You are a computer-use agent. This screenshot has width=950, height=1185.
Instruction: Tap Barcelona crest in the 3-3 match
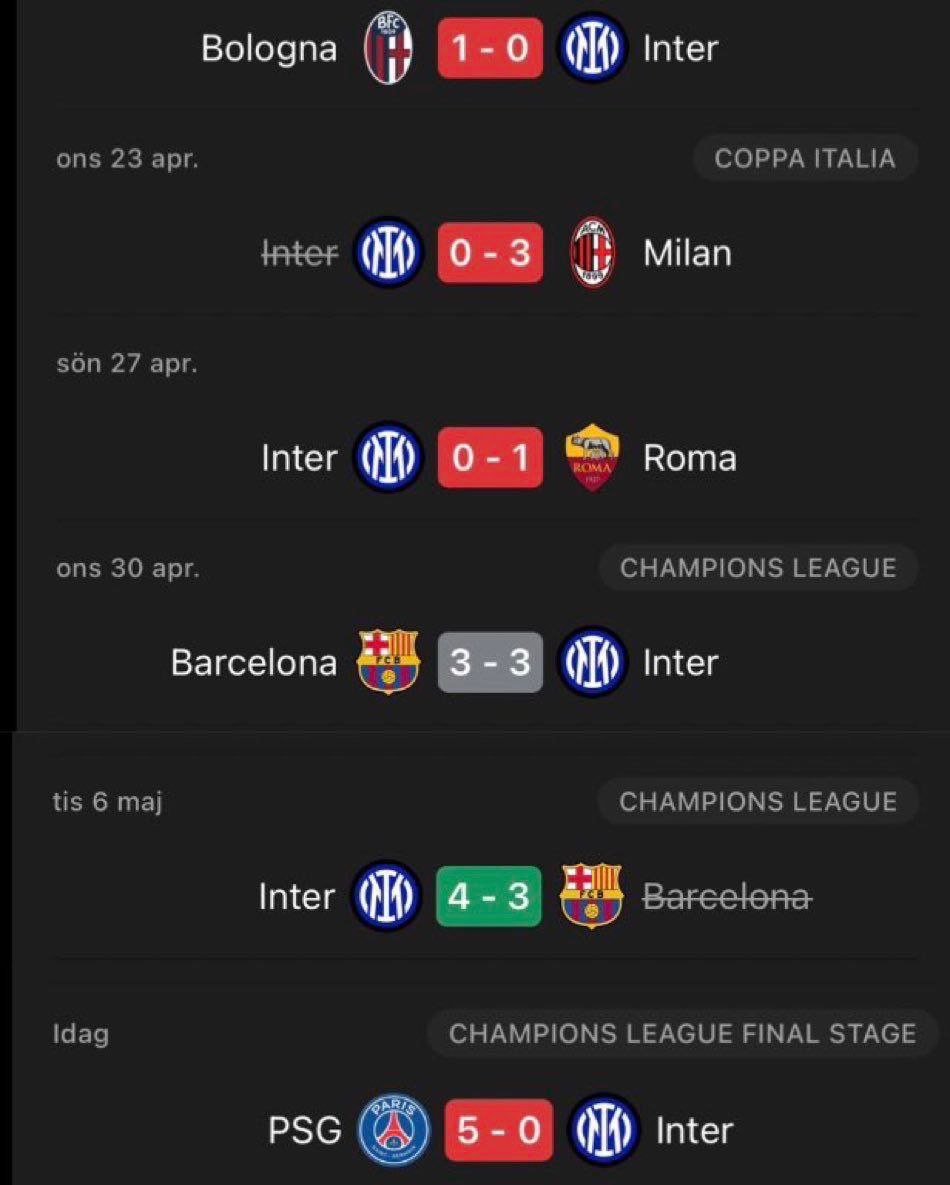click(388, 662)
